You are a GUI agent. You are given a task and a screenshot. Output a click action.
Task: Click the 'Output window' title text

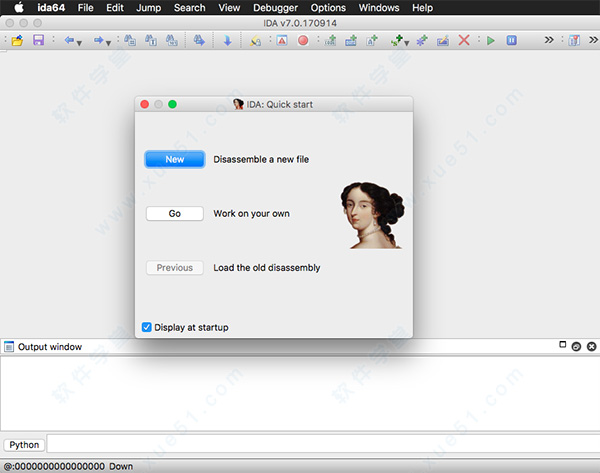click(50, 347)
